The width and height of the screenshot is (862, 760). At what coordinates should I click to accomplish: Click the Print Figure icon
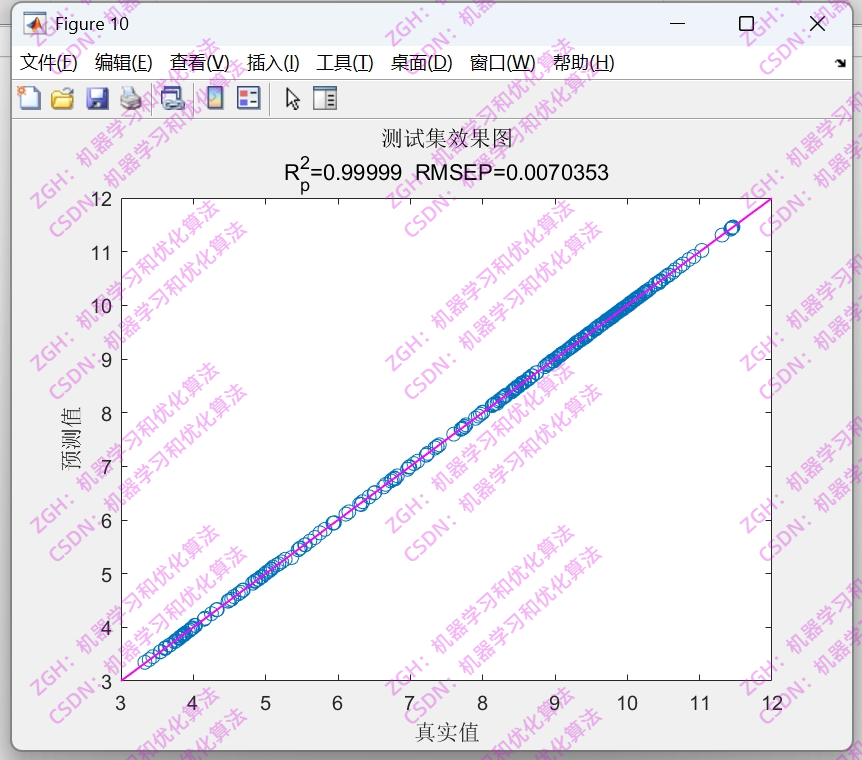pyautogui.click(x=131, y=99)
